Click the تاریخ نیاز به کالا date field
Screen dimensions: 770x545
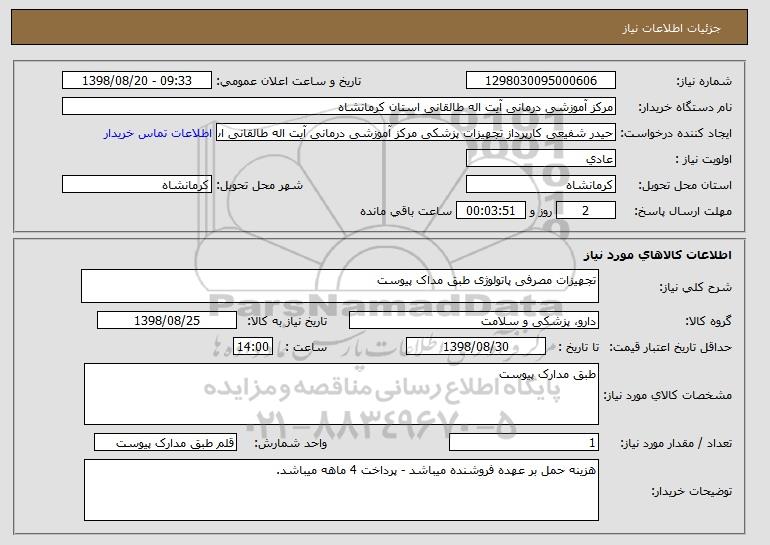point(167,321)
